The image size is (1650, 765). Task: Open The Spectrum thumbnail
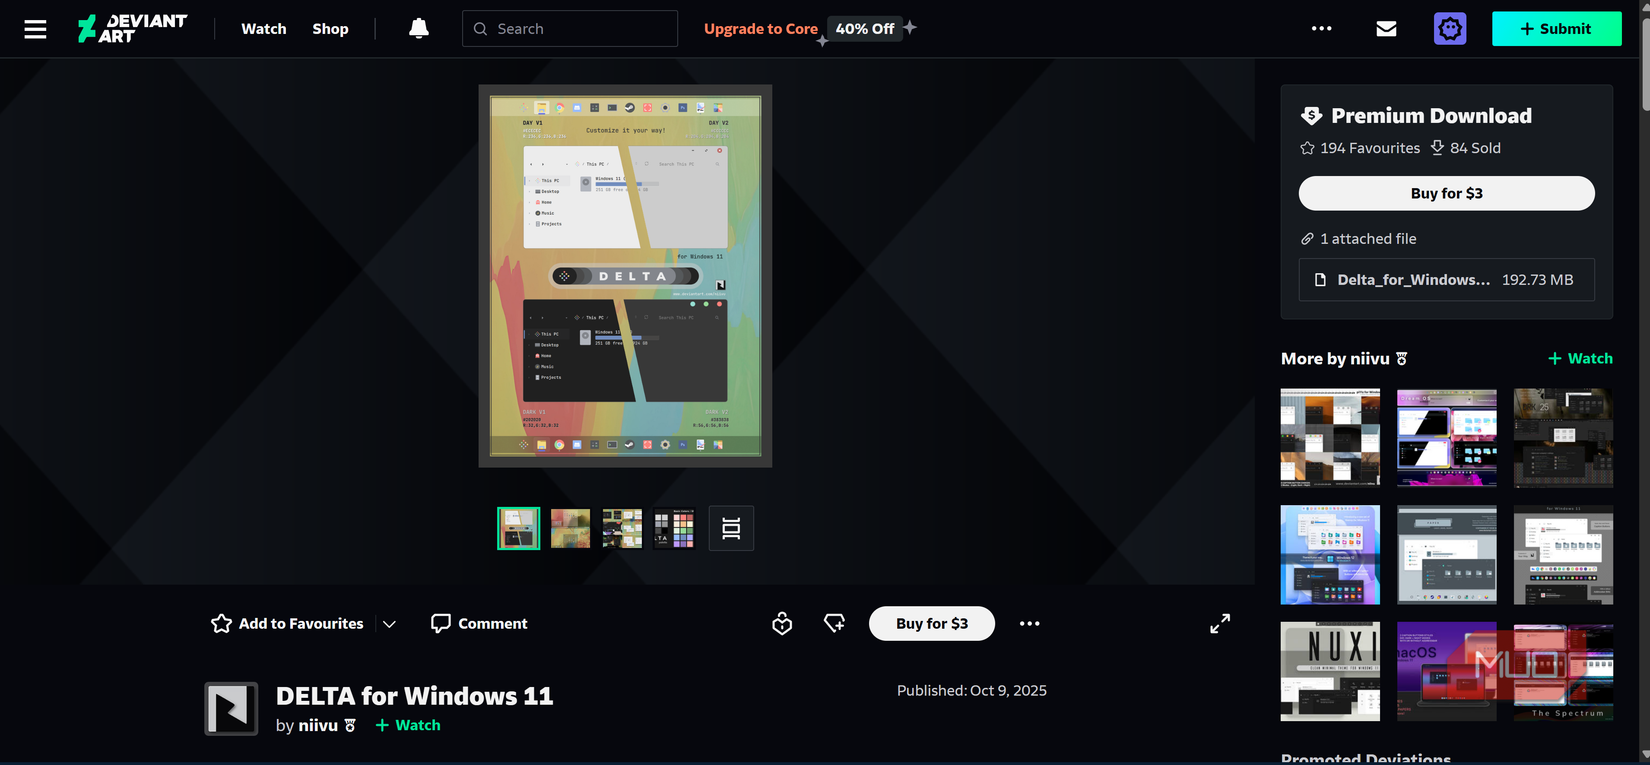[1563, 671]
